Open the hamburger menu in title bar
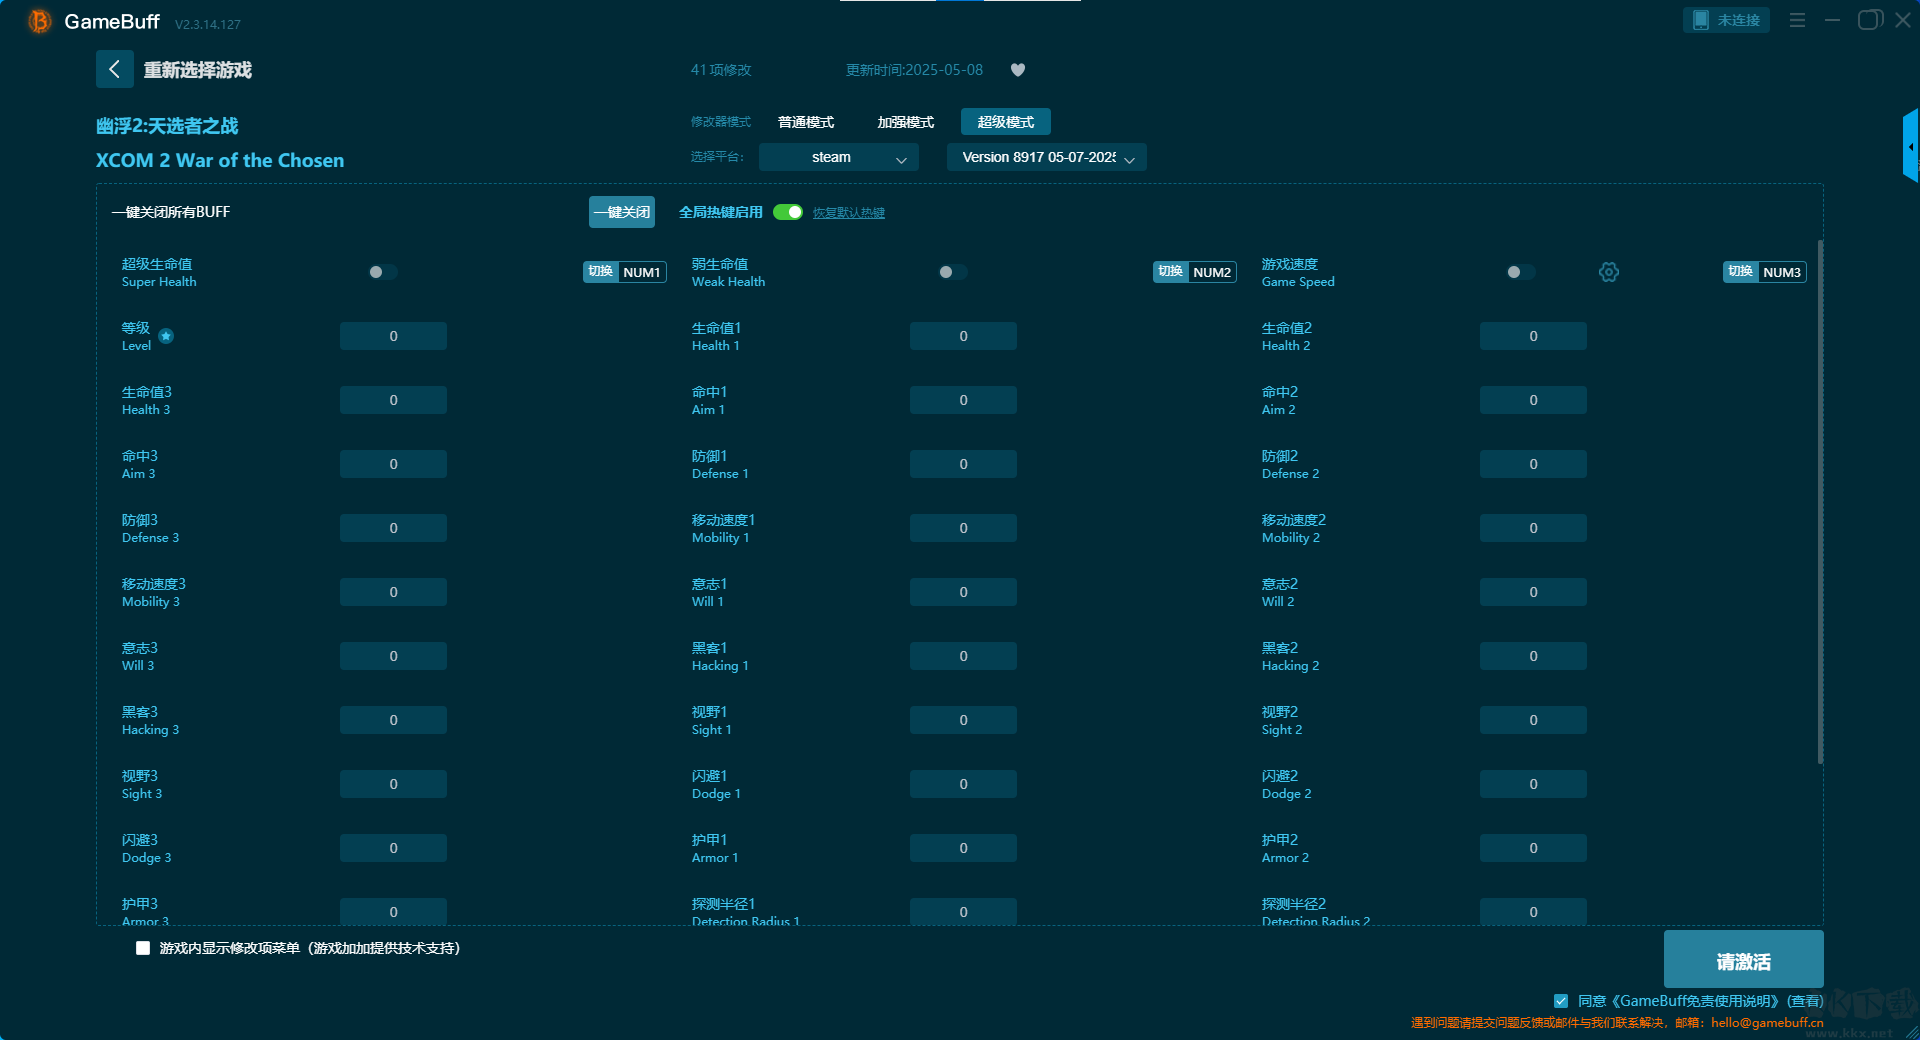 (x=1797, y=20)
